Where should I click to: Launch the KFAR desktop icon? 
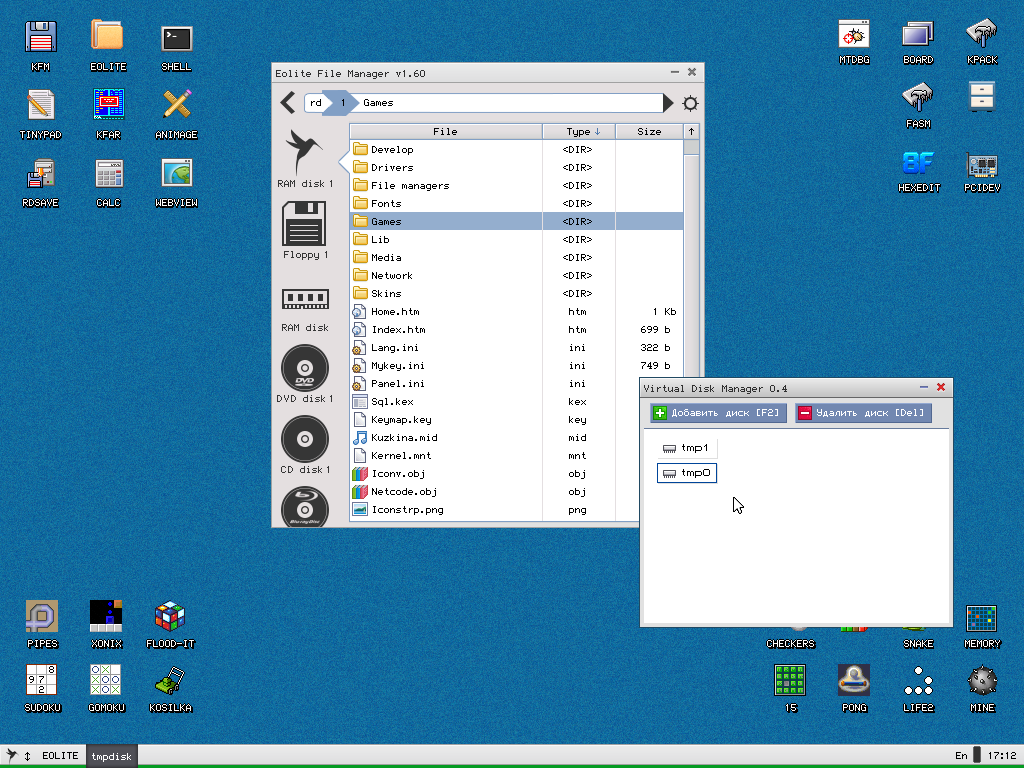coord(108,112)
